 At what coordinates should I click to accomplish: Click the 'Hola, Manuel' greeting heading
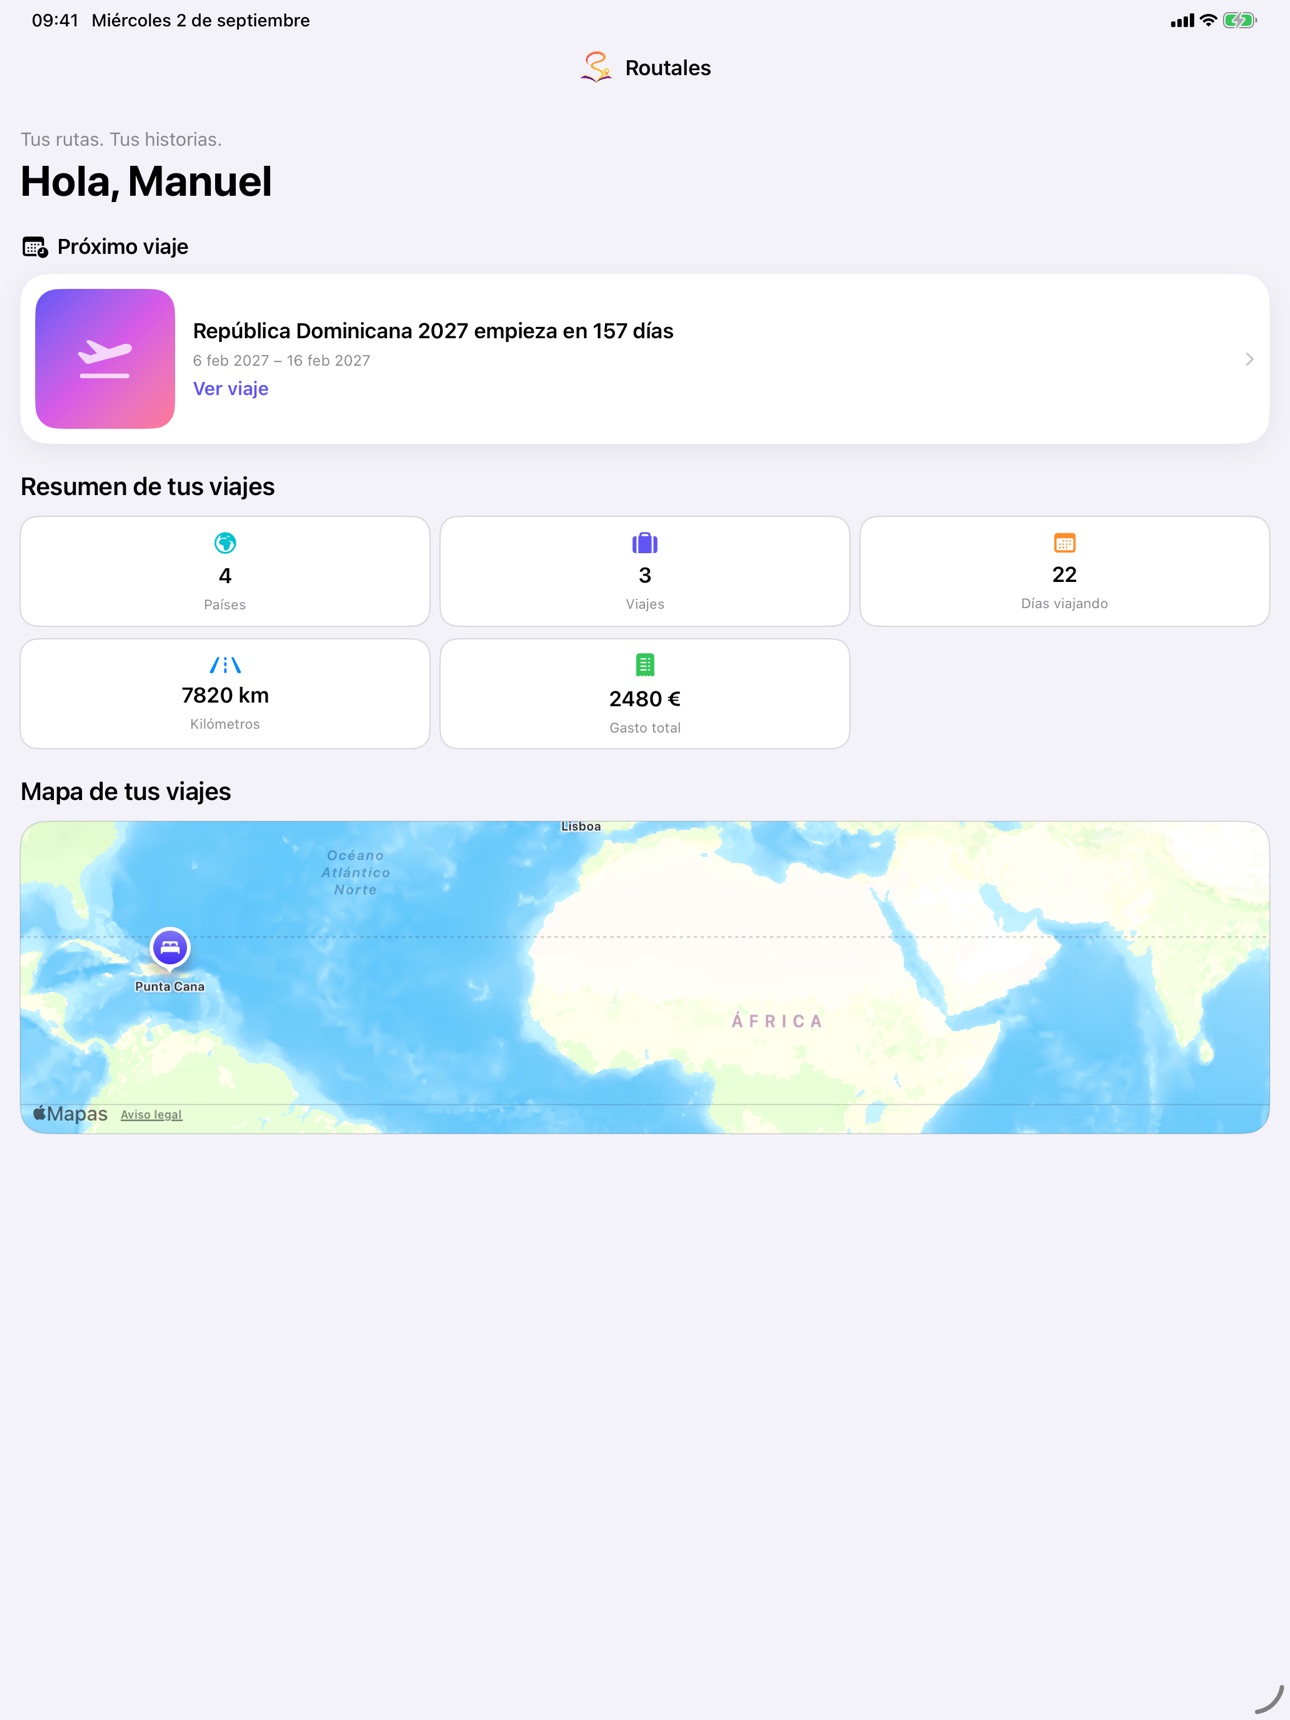coord(146,181)
